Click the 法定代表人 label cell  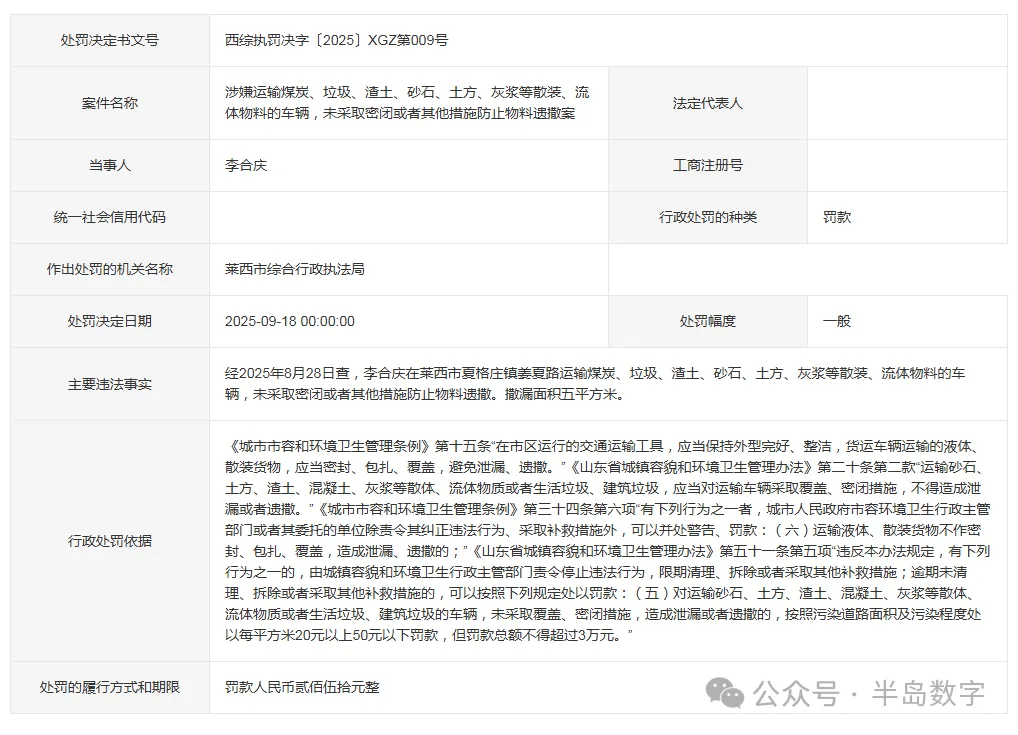pyautogui.click(x=708, y=103)
